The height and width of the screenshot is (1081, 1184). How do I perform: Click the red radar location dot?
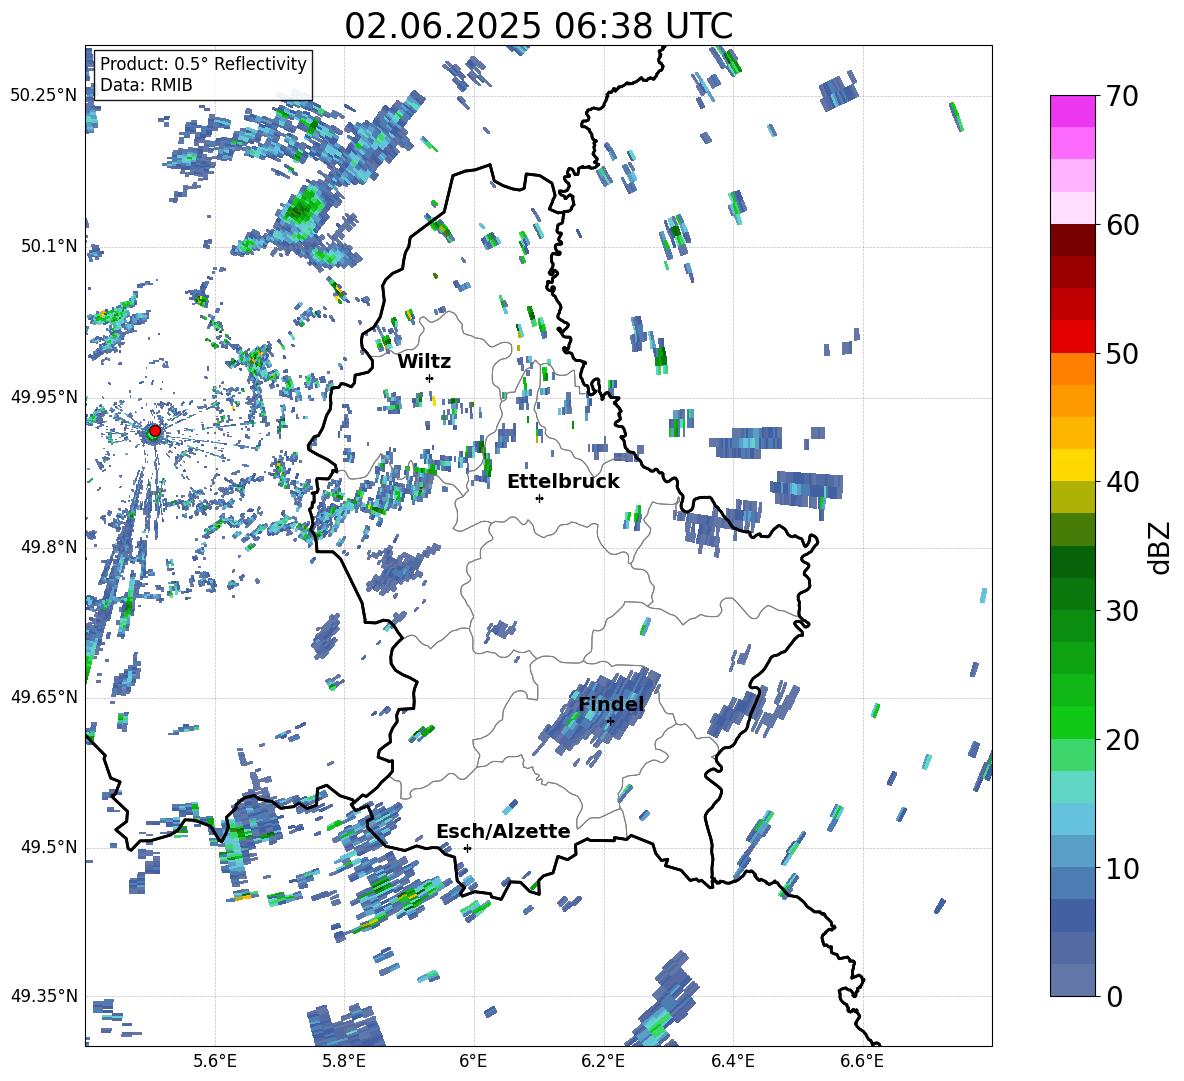pos(155,431)
